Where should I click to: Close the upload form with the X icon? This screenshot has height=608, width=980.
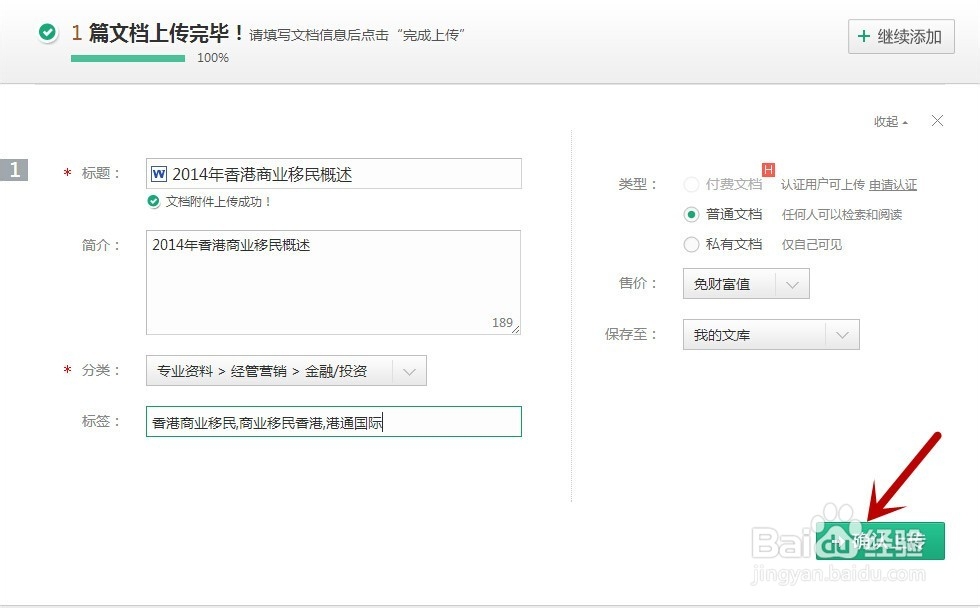click(937, 121)
